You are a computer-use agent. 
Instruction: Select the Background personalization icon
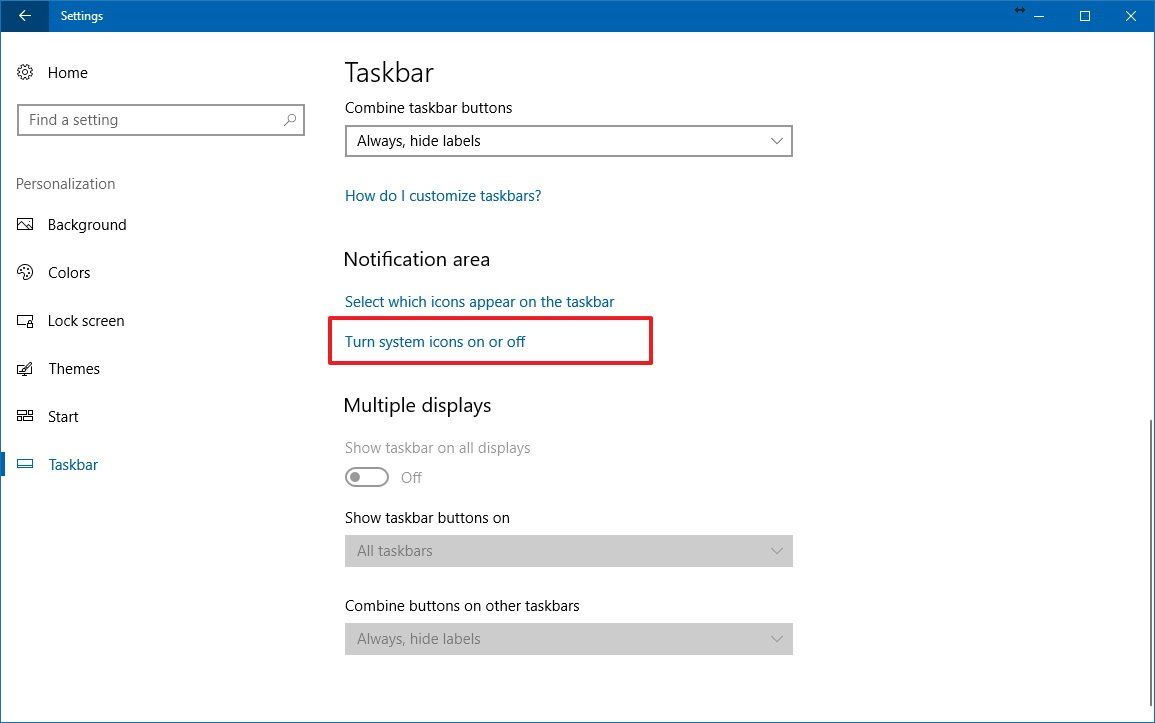[25, 224]
